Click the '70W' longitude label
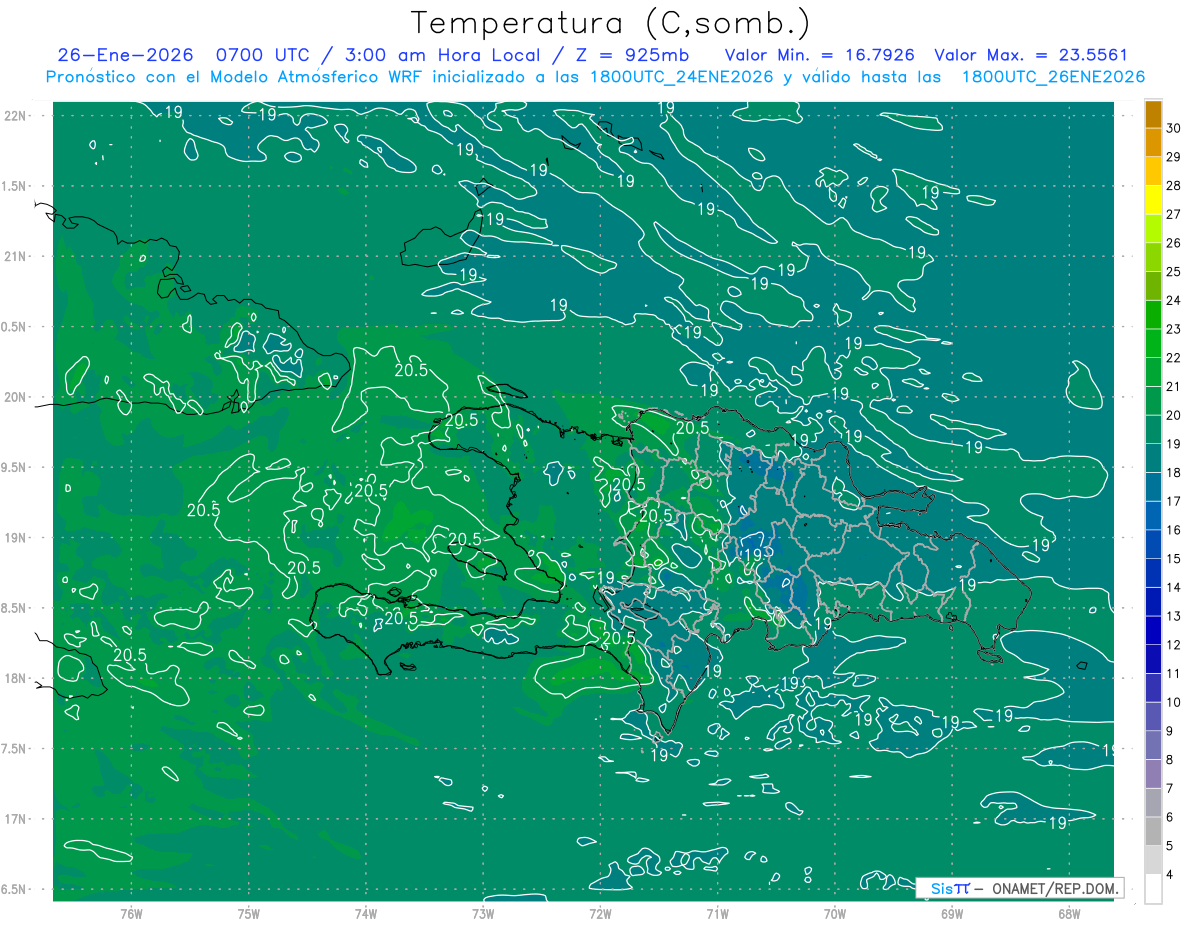Viewport: 1200px width, 927px height. click(x=835, y=913)
